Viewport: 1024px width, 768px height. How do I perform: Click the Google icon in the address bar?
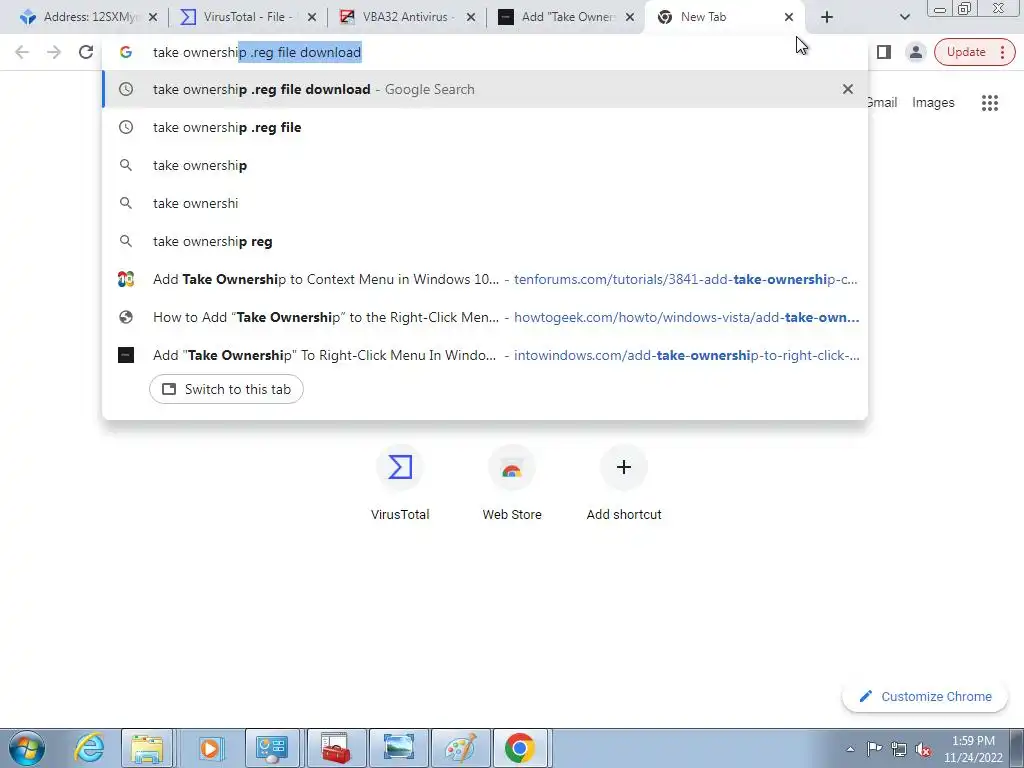[126, 52]
